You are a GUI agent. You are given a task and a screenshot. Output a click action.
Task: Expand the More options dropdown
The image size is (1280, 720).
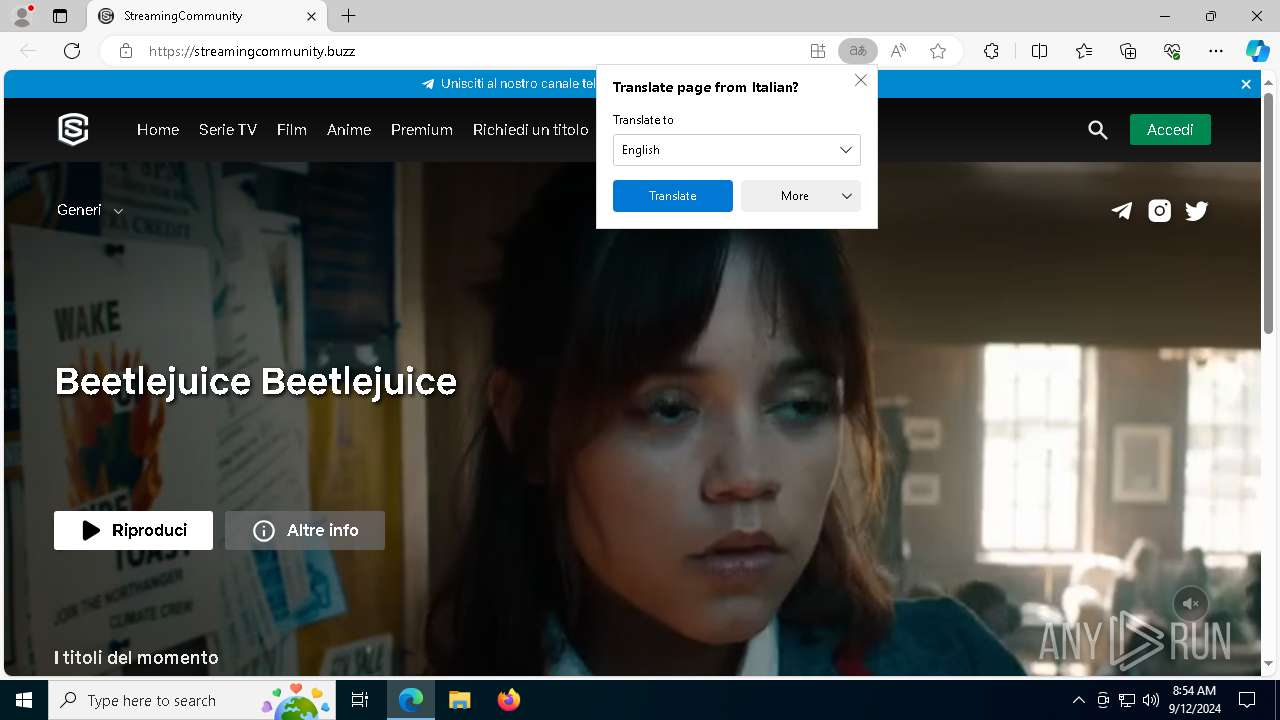801,196
